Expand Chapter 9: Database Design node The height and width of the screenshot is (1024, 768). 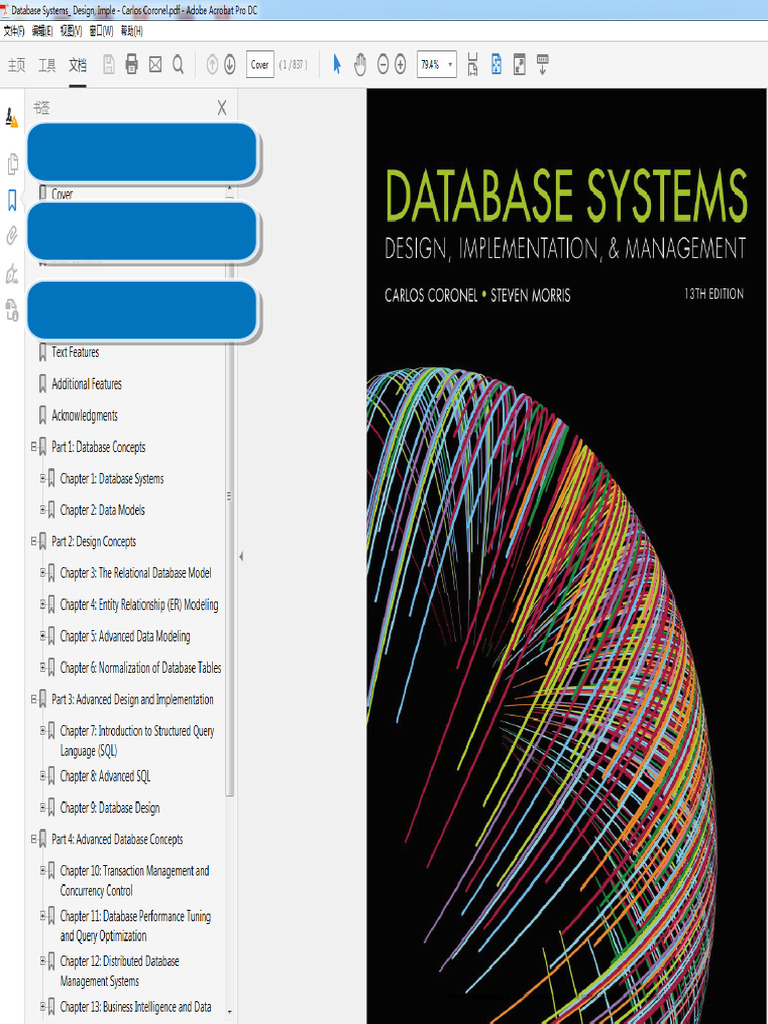[42, 807]
